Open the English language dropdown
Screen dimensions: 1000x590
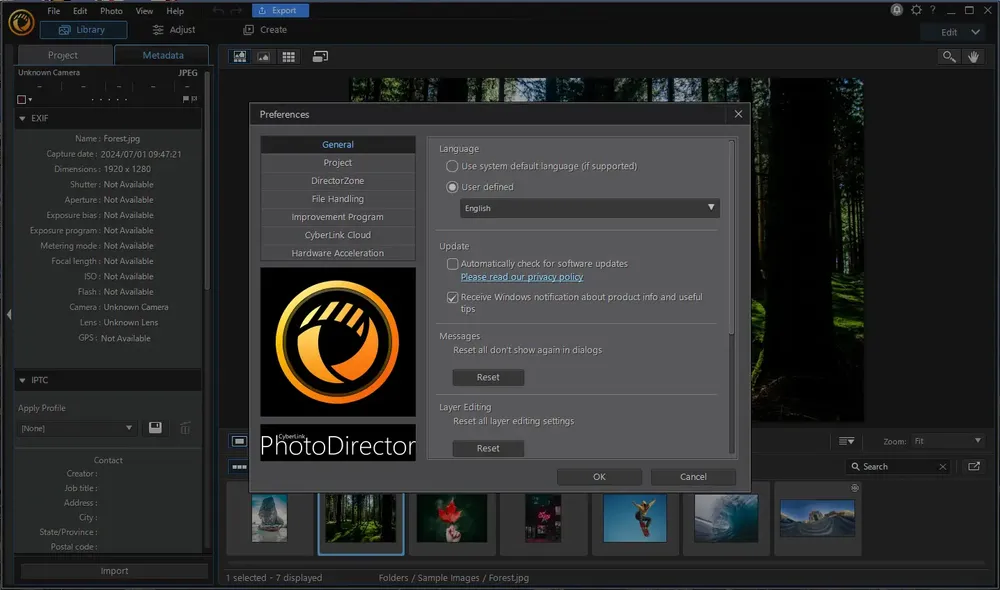[x=589, y=208]
